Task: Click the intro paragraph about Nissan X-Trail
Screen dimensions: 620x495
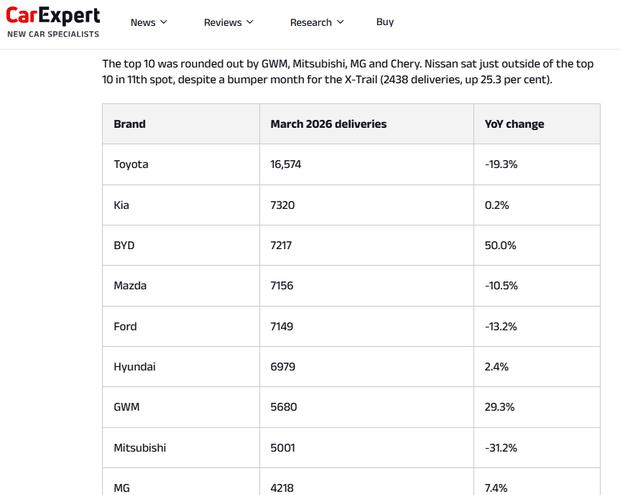Action: tap(348, 71)
